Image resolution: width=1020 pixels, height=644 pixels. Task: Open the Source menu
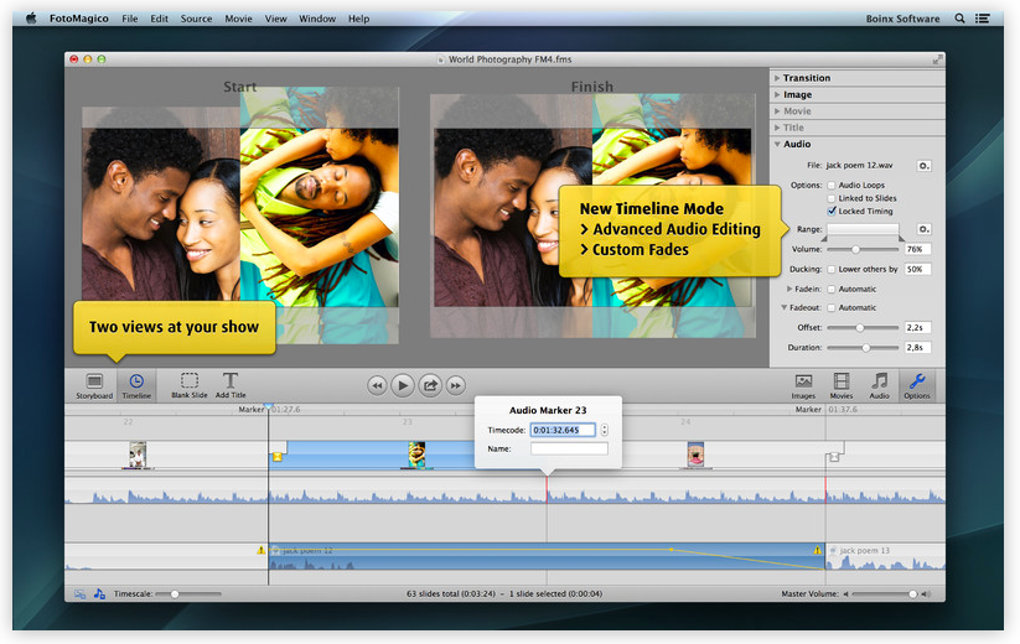[x=196, y=19]
